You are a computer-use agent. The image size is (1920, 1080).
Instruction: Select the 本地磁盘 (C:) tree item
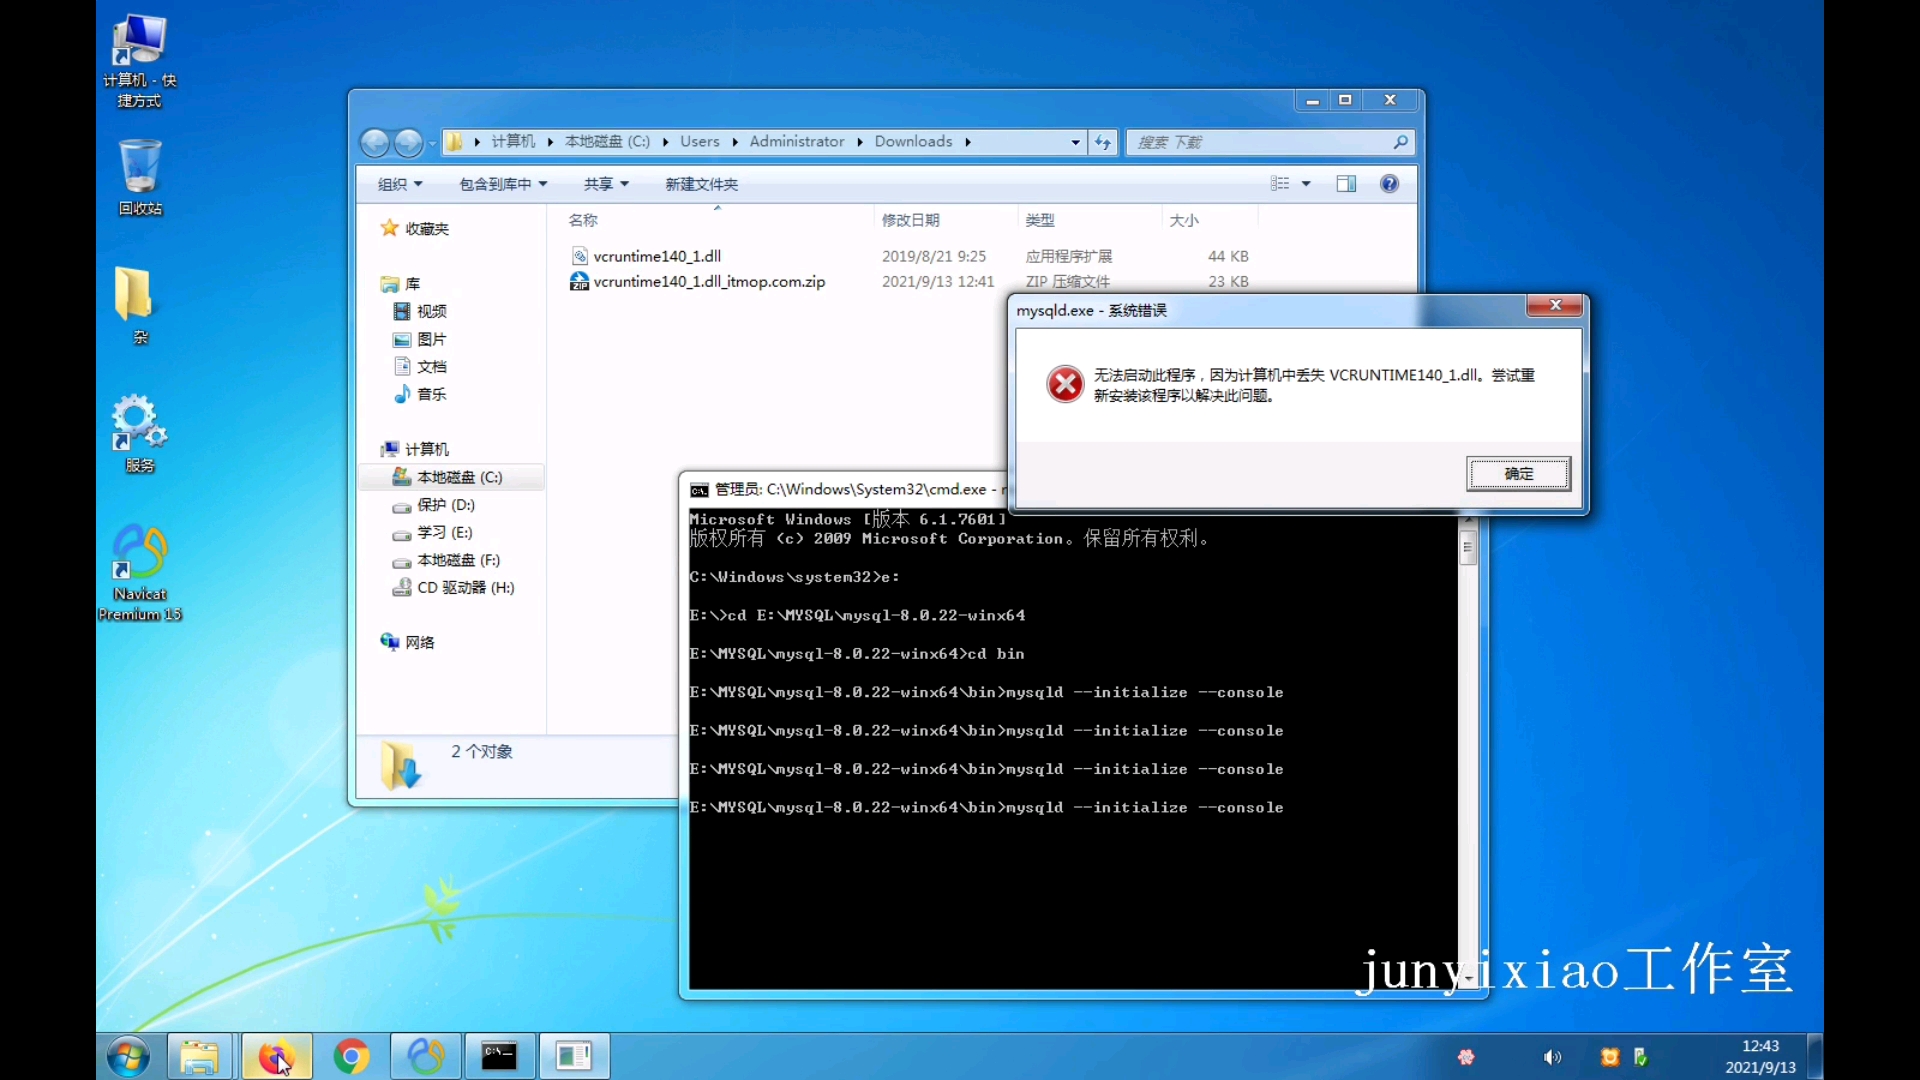[460, 477]
